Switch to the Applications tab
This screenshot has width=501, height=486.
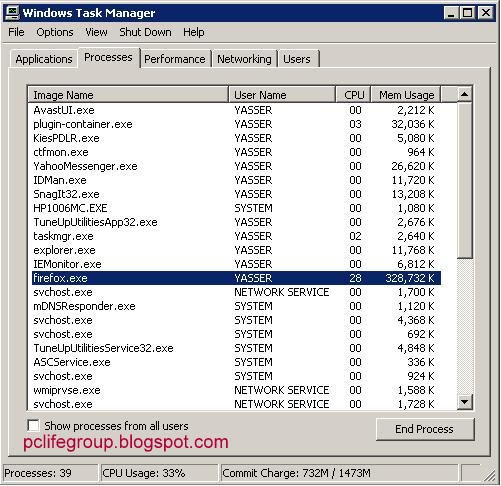pos(44,59)
